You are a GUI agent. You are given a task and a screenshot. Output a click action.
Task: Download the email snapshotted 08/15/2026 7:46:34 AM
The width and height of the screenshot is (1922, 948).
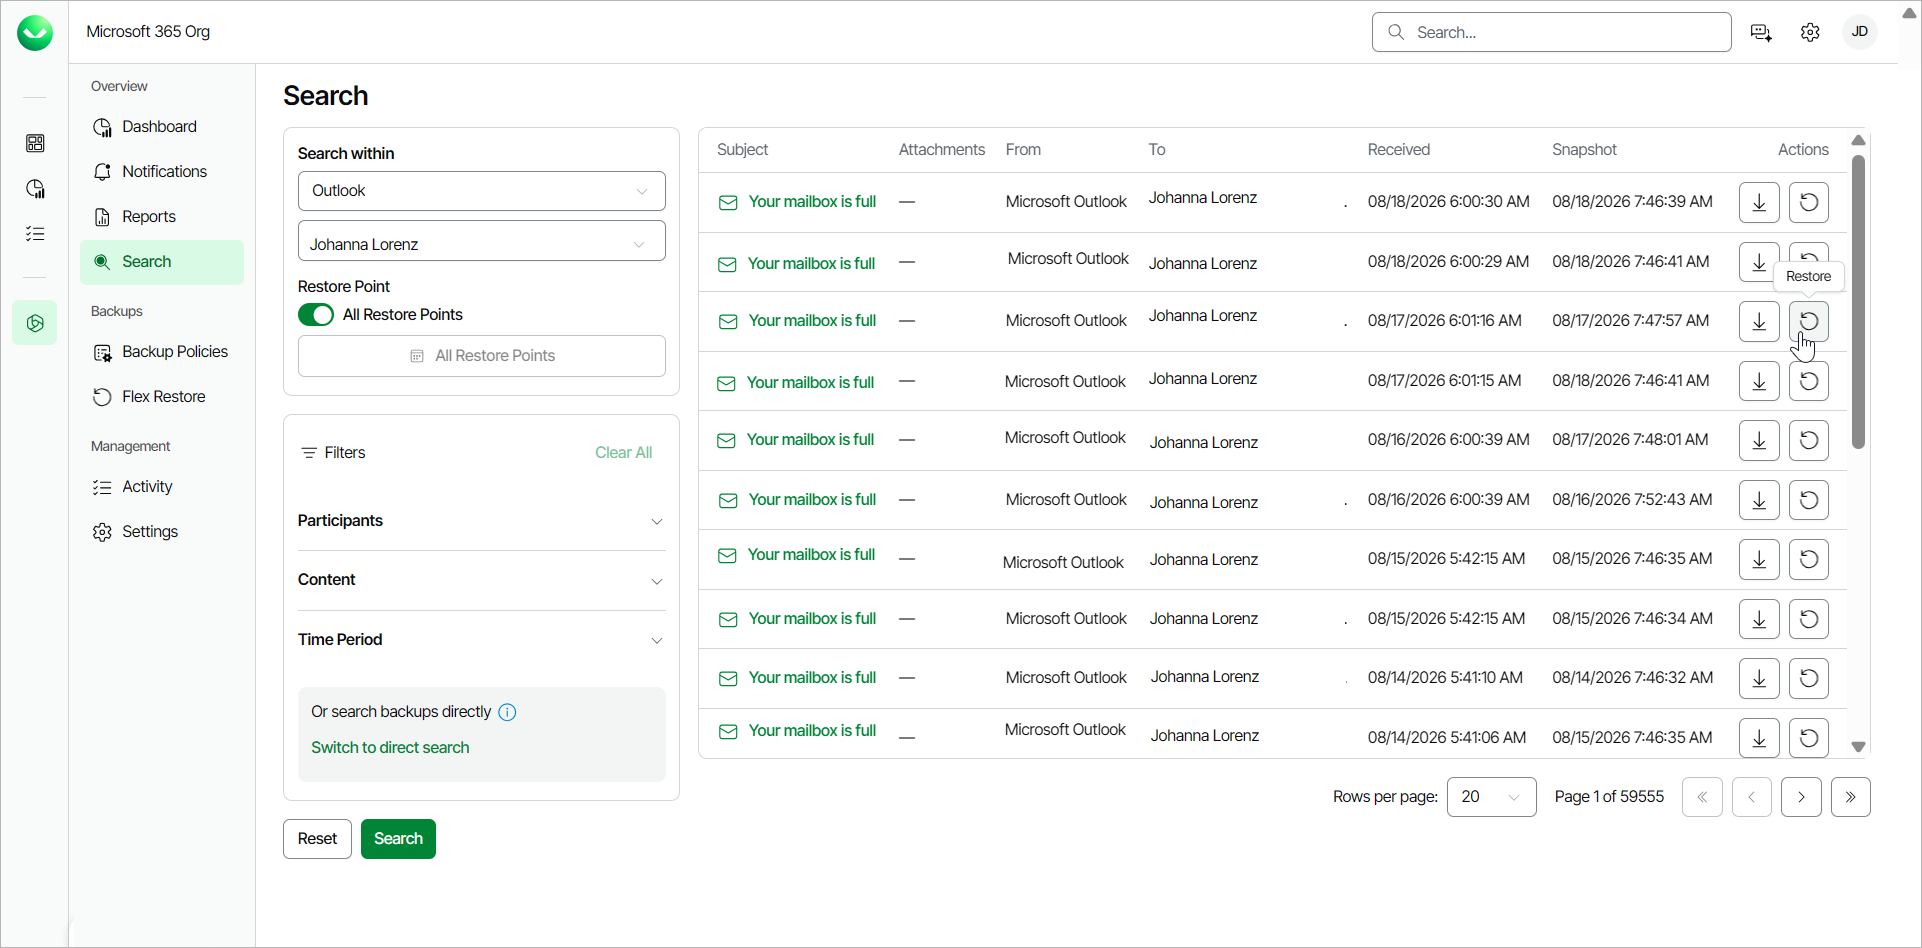(x=1759, y=619)
